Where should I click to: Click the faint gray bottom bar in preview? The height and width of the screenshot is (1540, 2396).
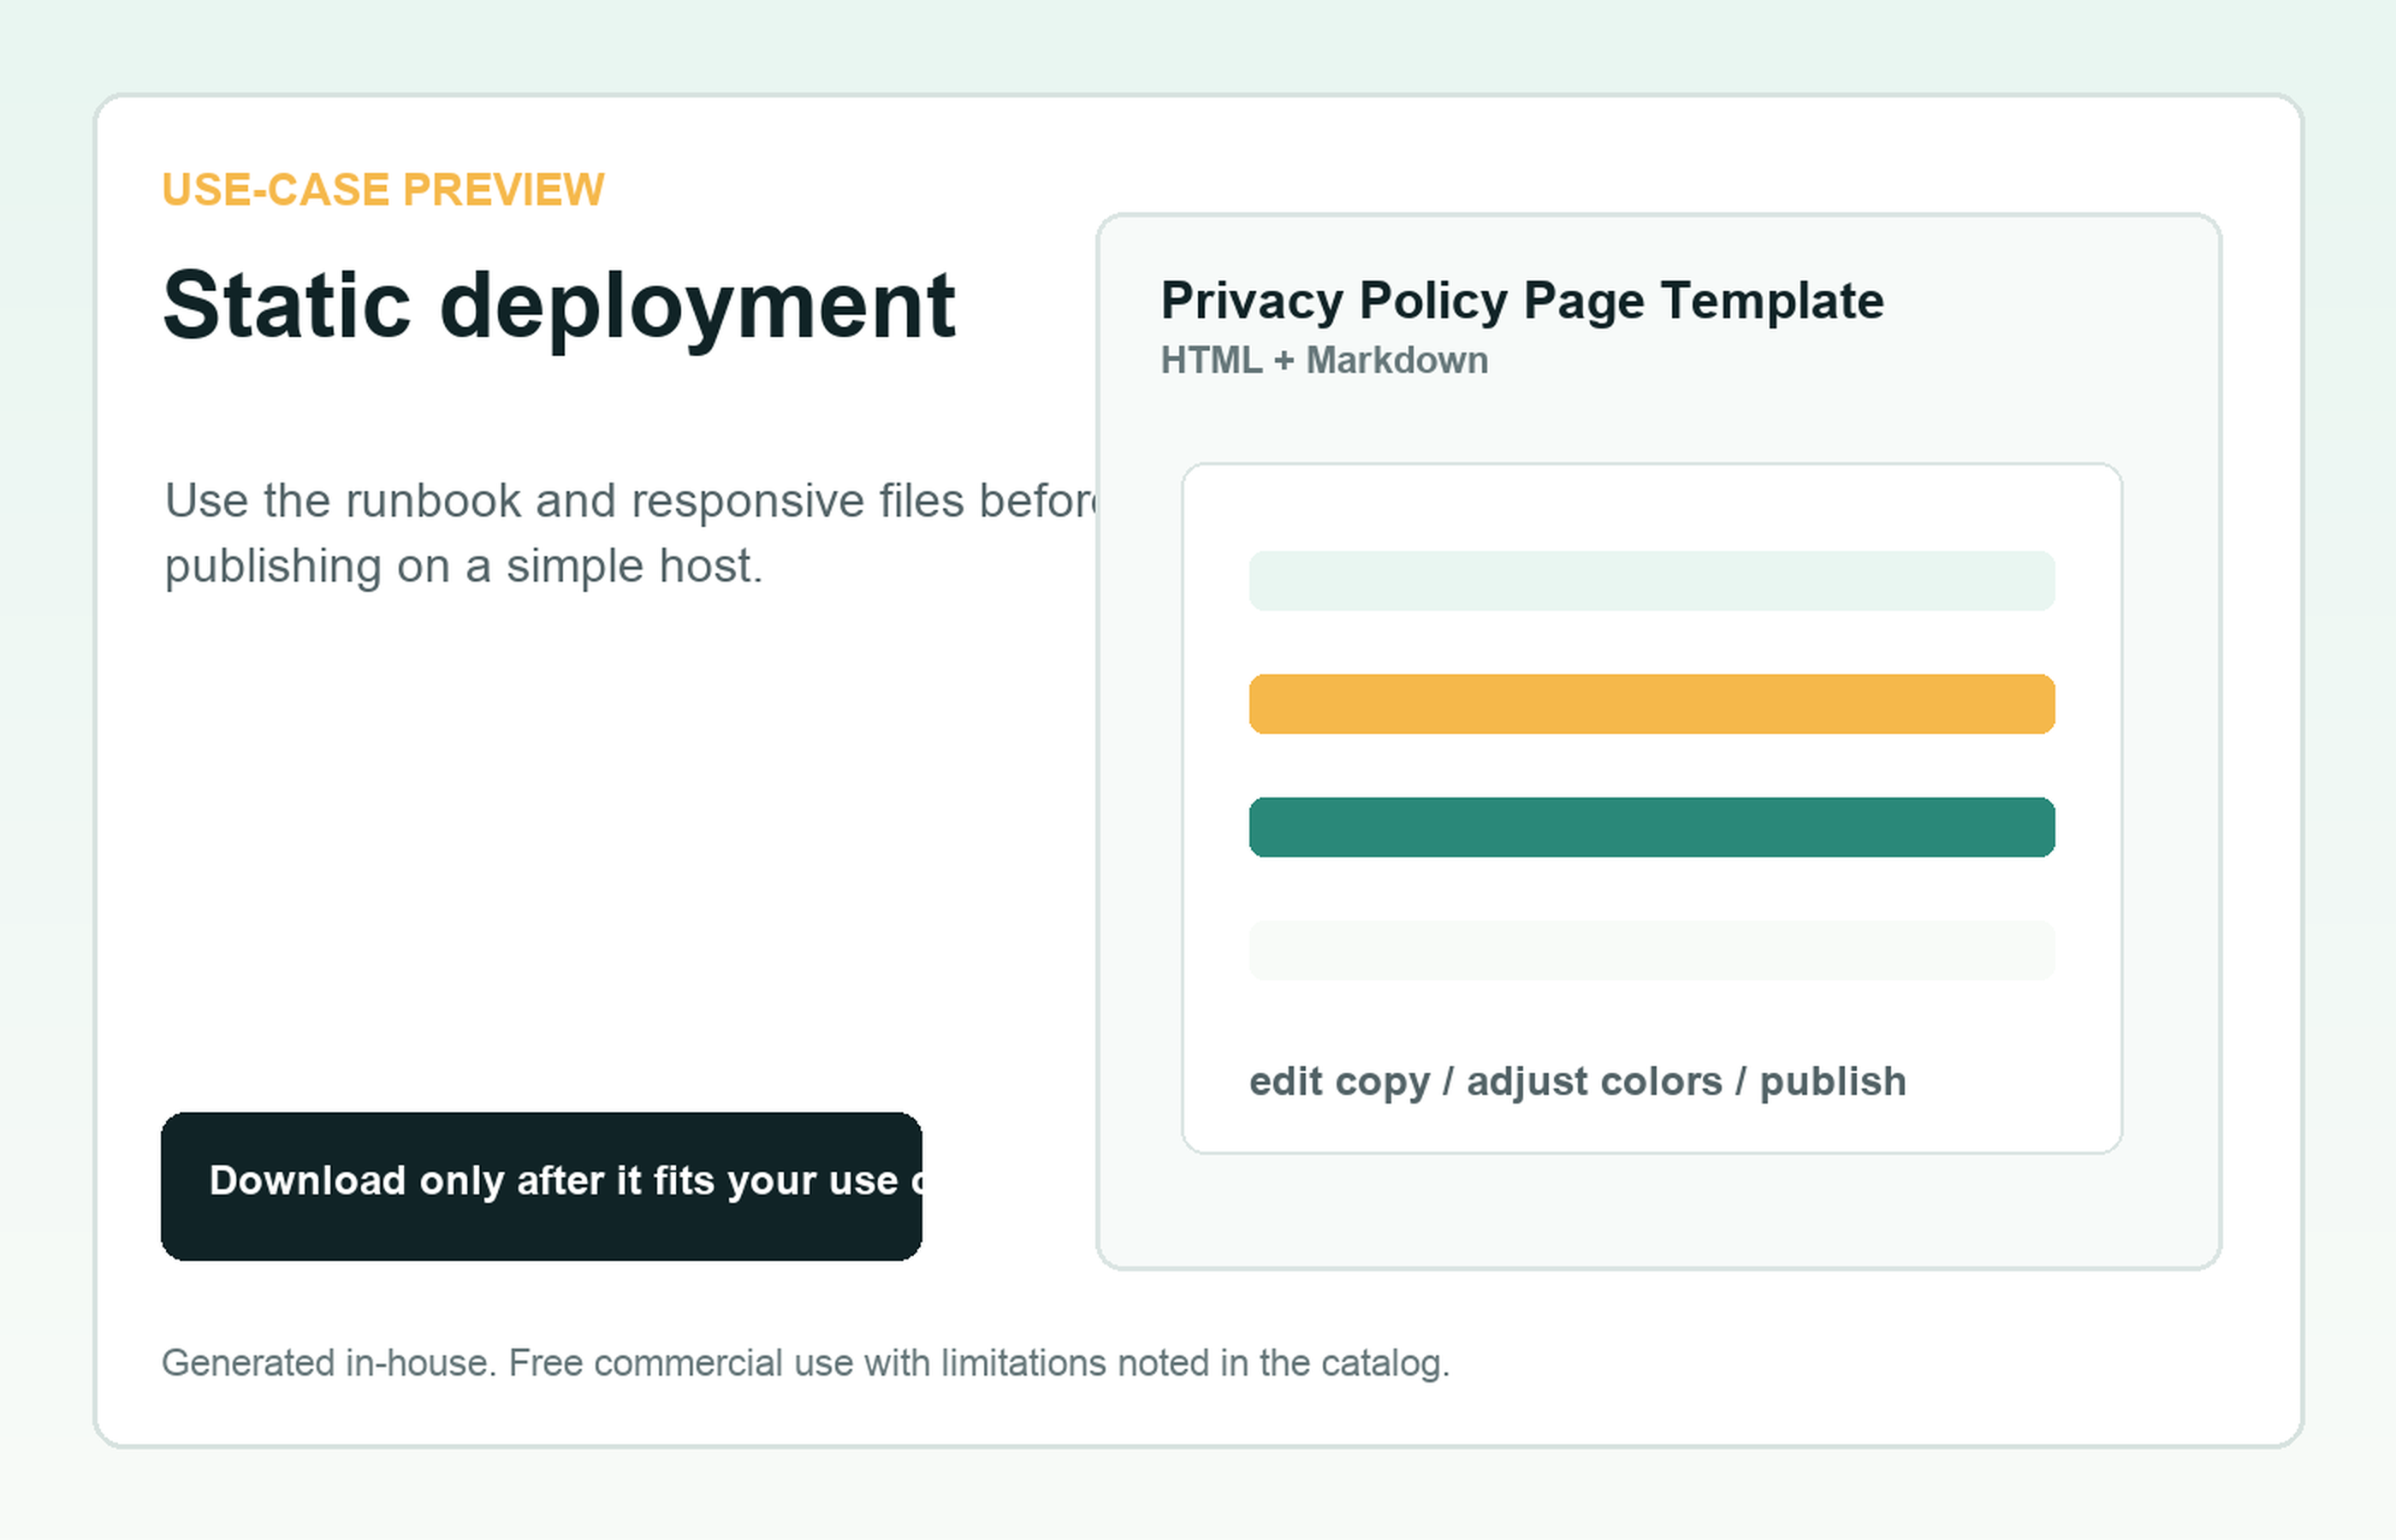pyautogui.click(x=1652, y=950)
